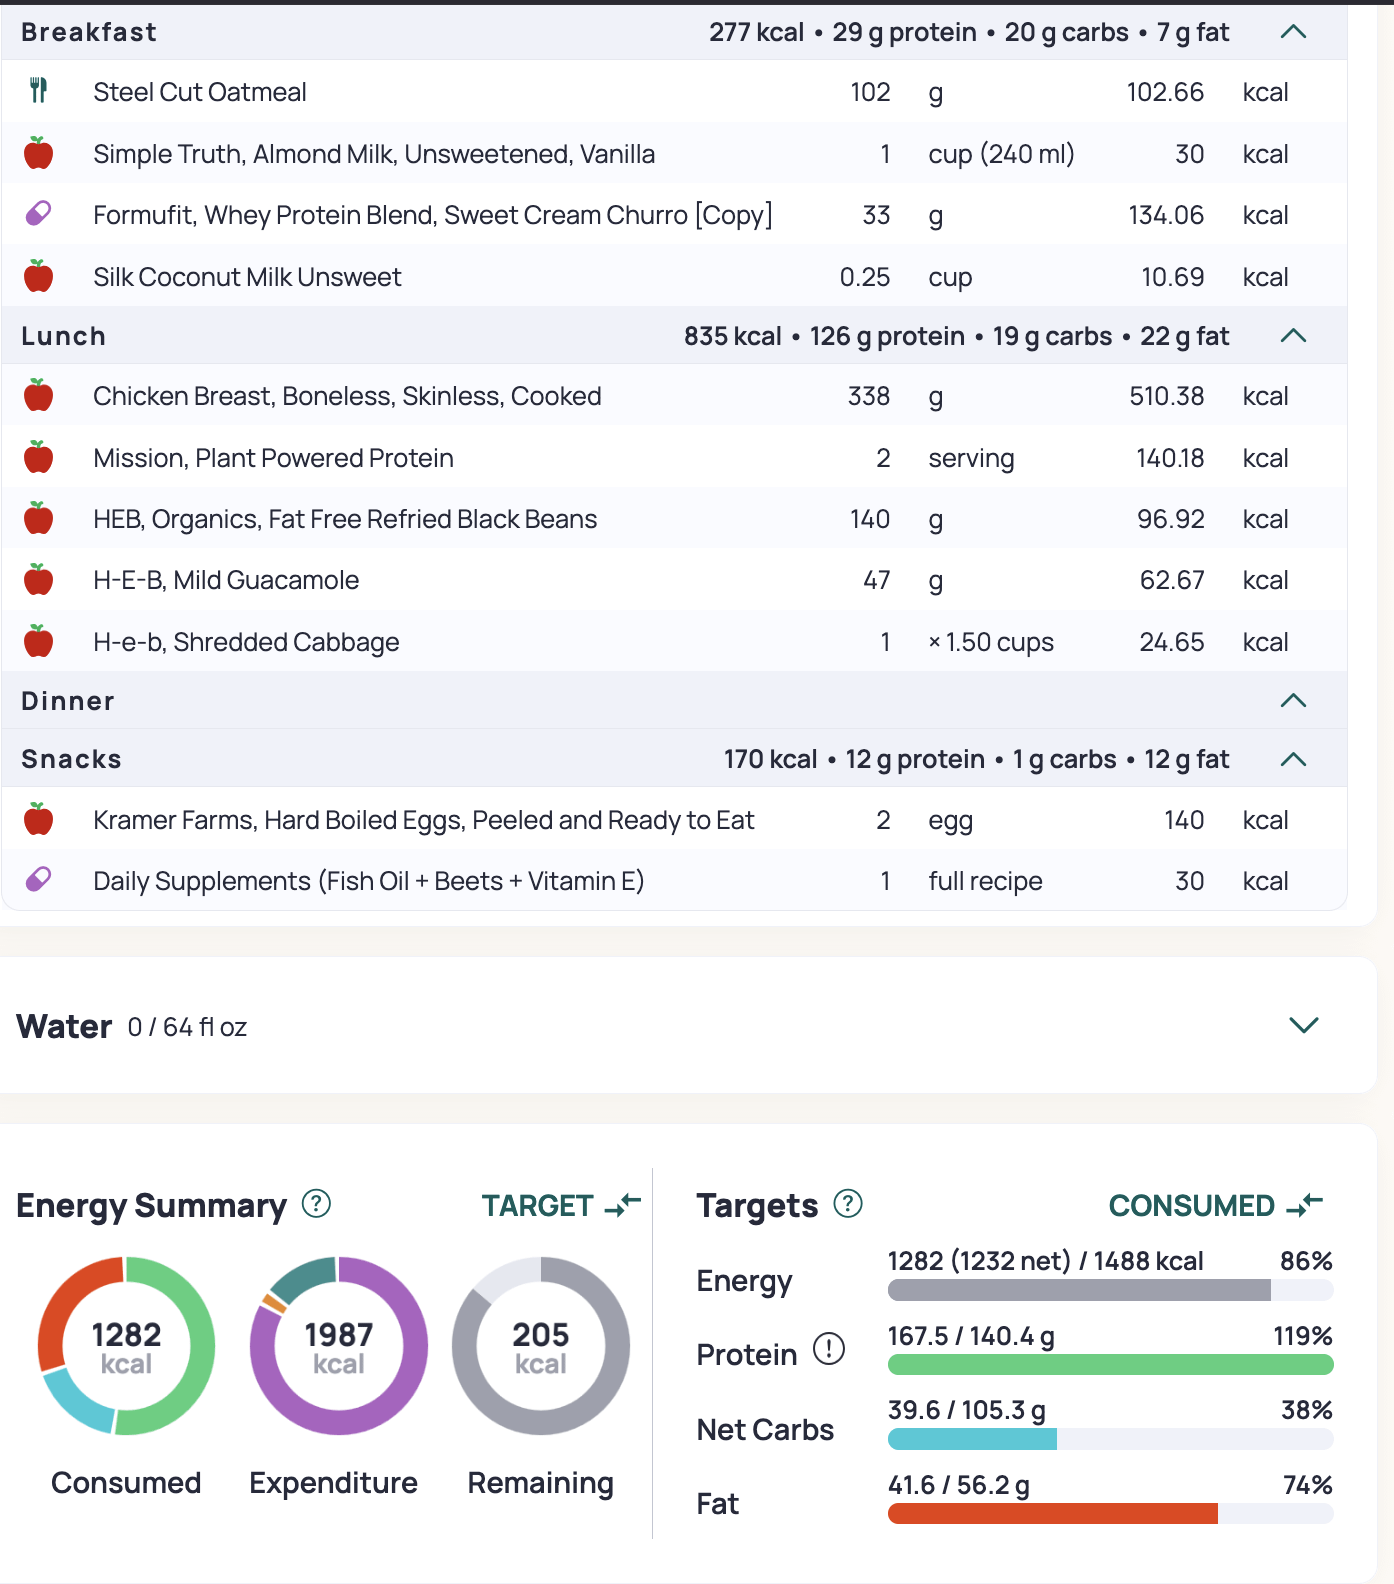Toggle the Energy Summary TARGET view switch
Viewport: 1394px width, 1584px height.
[561, 1206]
